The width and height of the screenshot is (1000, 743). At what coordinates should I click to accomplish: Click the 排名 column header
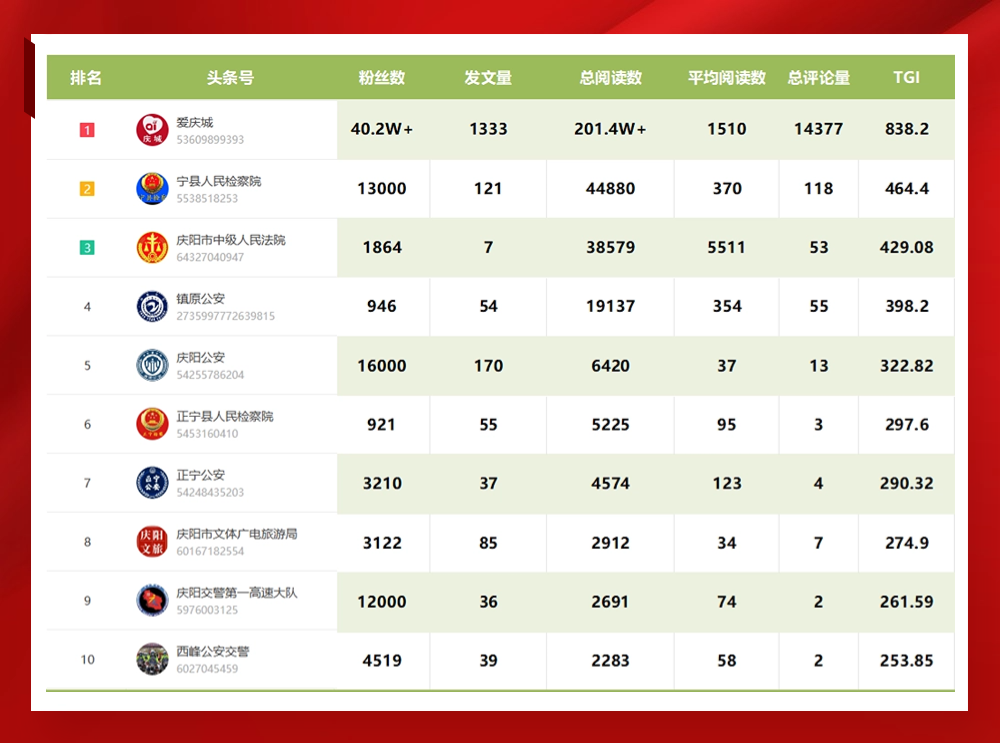[86, 78]
